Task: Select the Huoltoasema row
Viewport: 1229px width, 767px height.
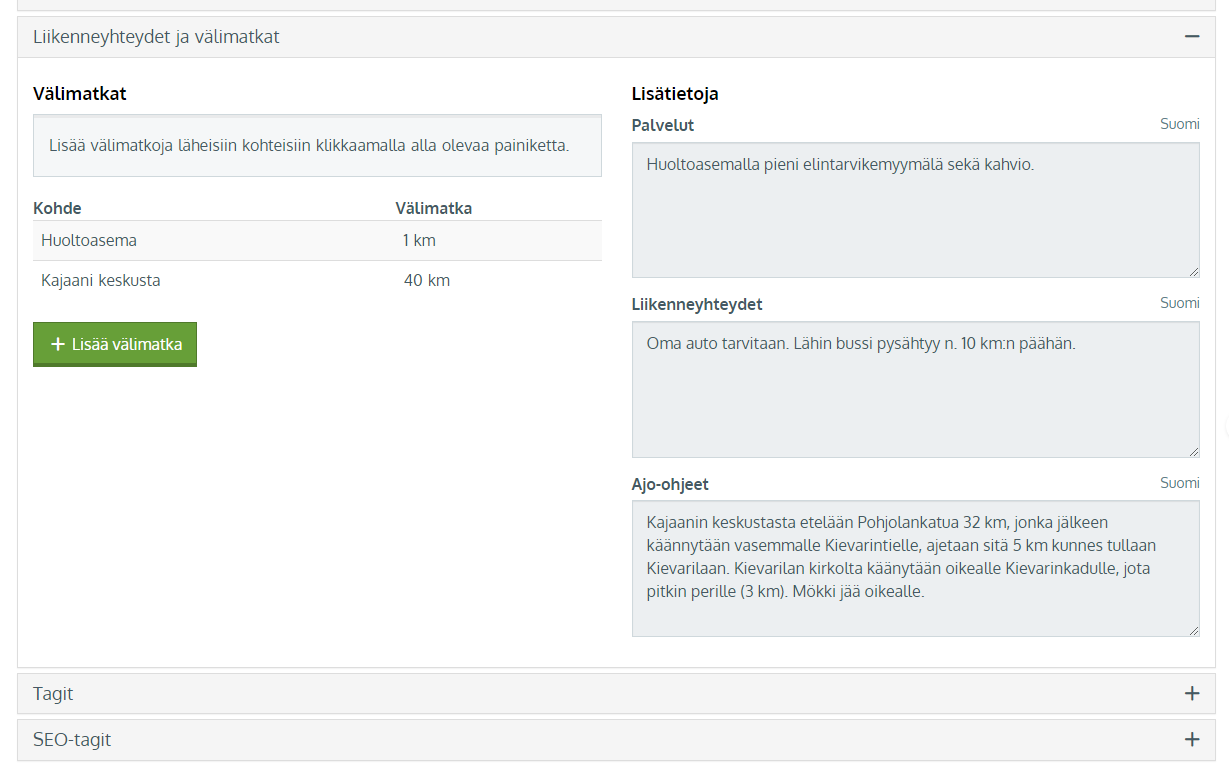Action: pos(317,240)
